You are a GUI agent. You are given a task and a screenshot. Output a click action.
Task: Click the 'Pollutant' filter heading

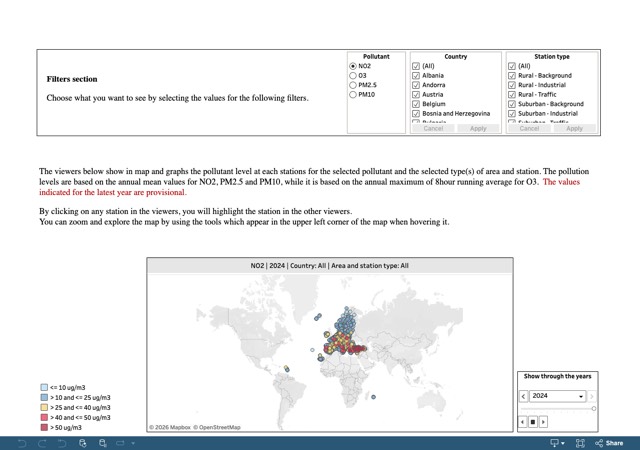pyautogui.click(x=376, y=57)
